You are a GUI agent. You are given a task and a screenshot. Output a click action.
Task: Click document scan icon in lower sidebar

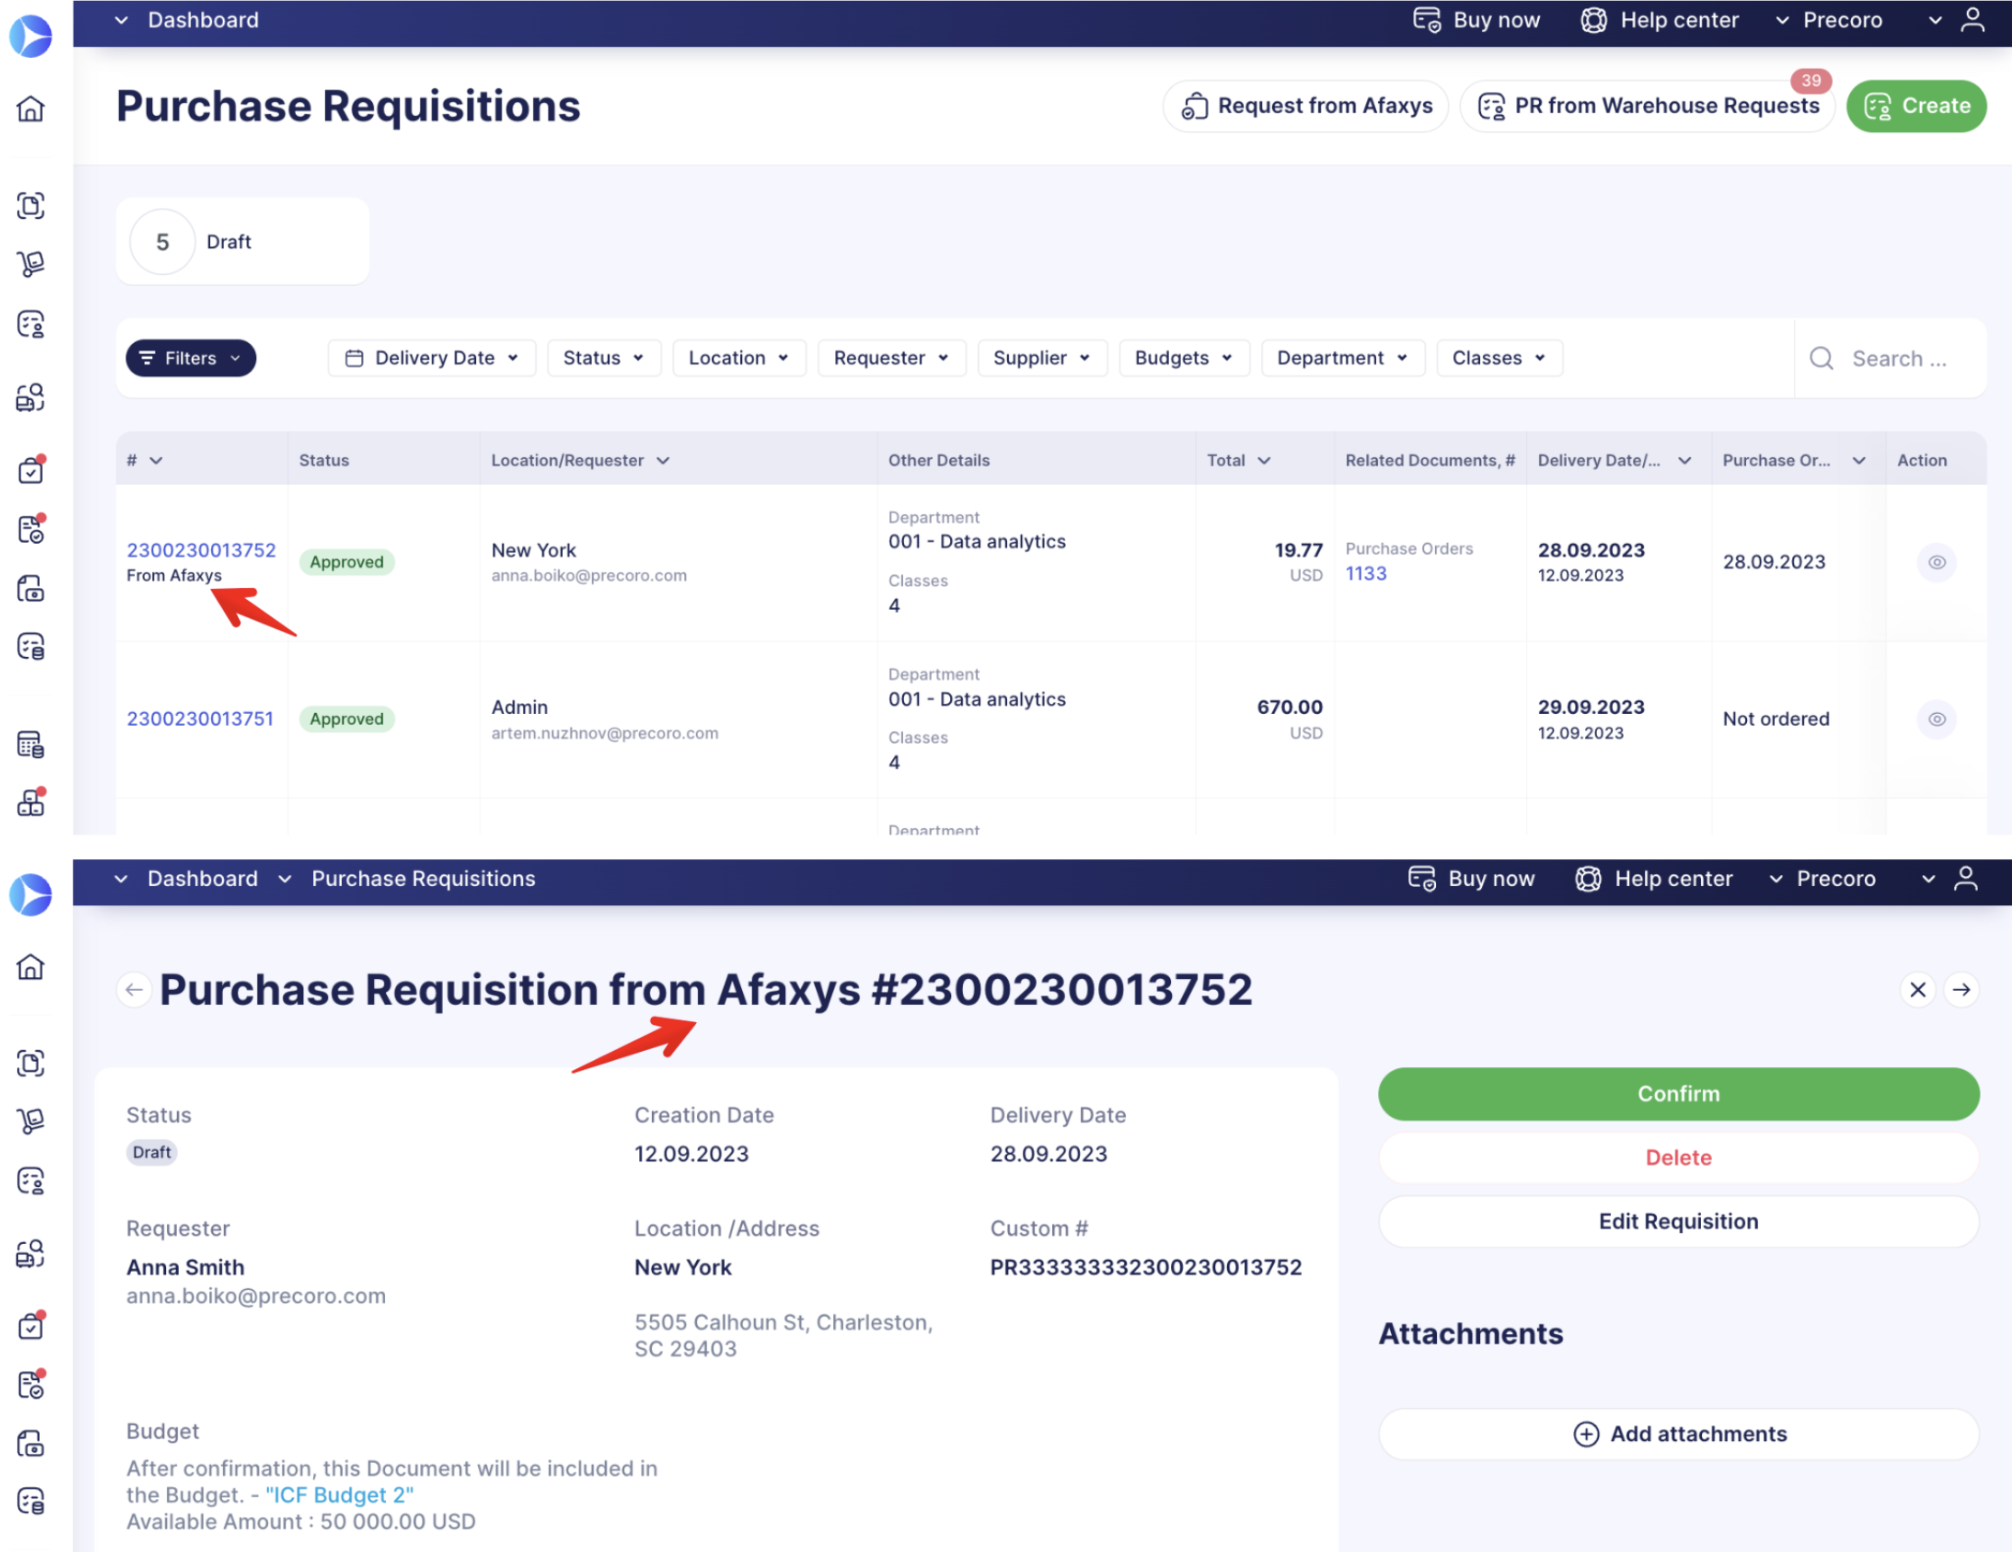31,1063
